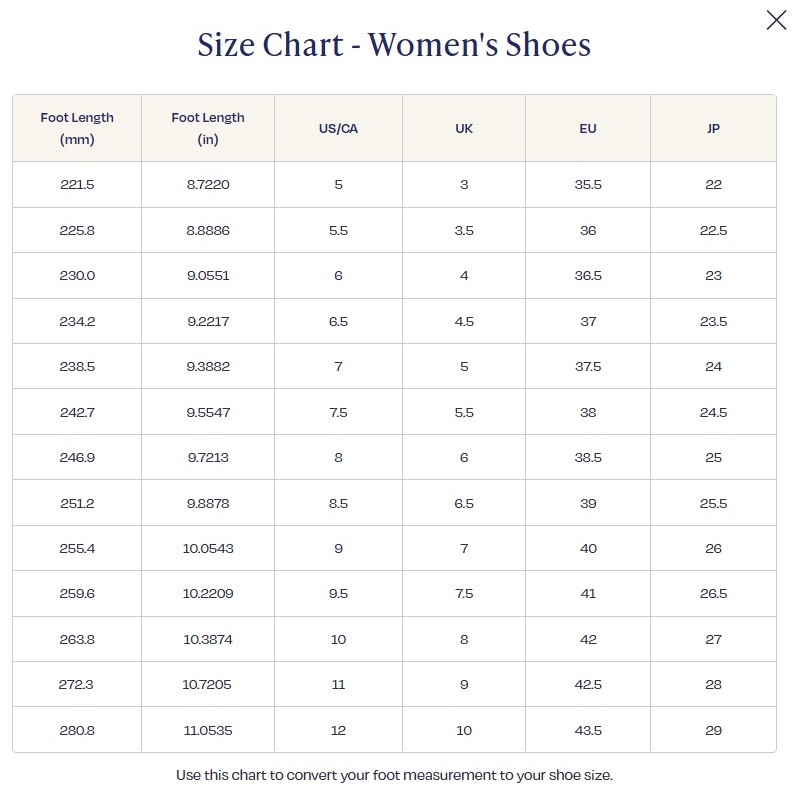The height and width of the screenshot is (796, 796).
Task: Click the EU column header
Action: [x=588, y=129]
